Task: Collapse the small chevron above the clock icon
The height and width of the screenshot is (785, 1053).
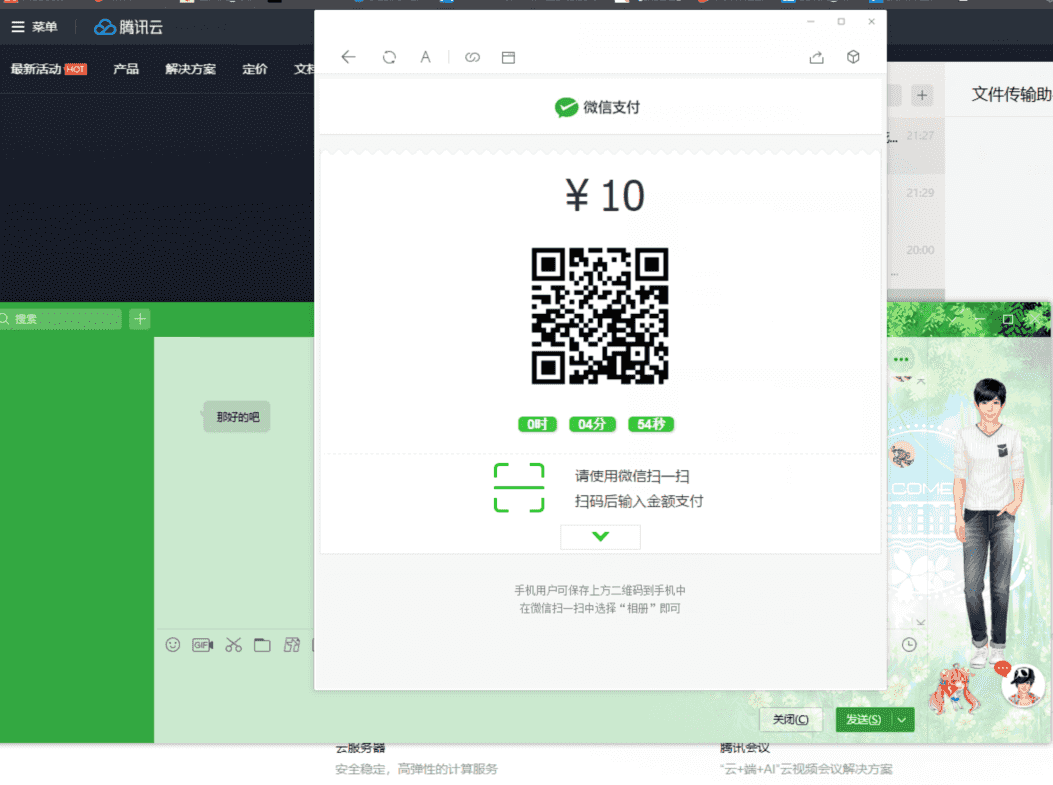Action: [x=921, y=622]
